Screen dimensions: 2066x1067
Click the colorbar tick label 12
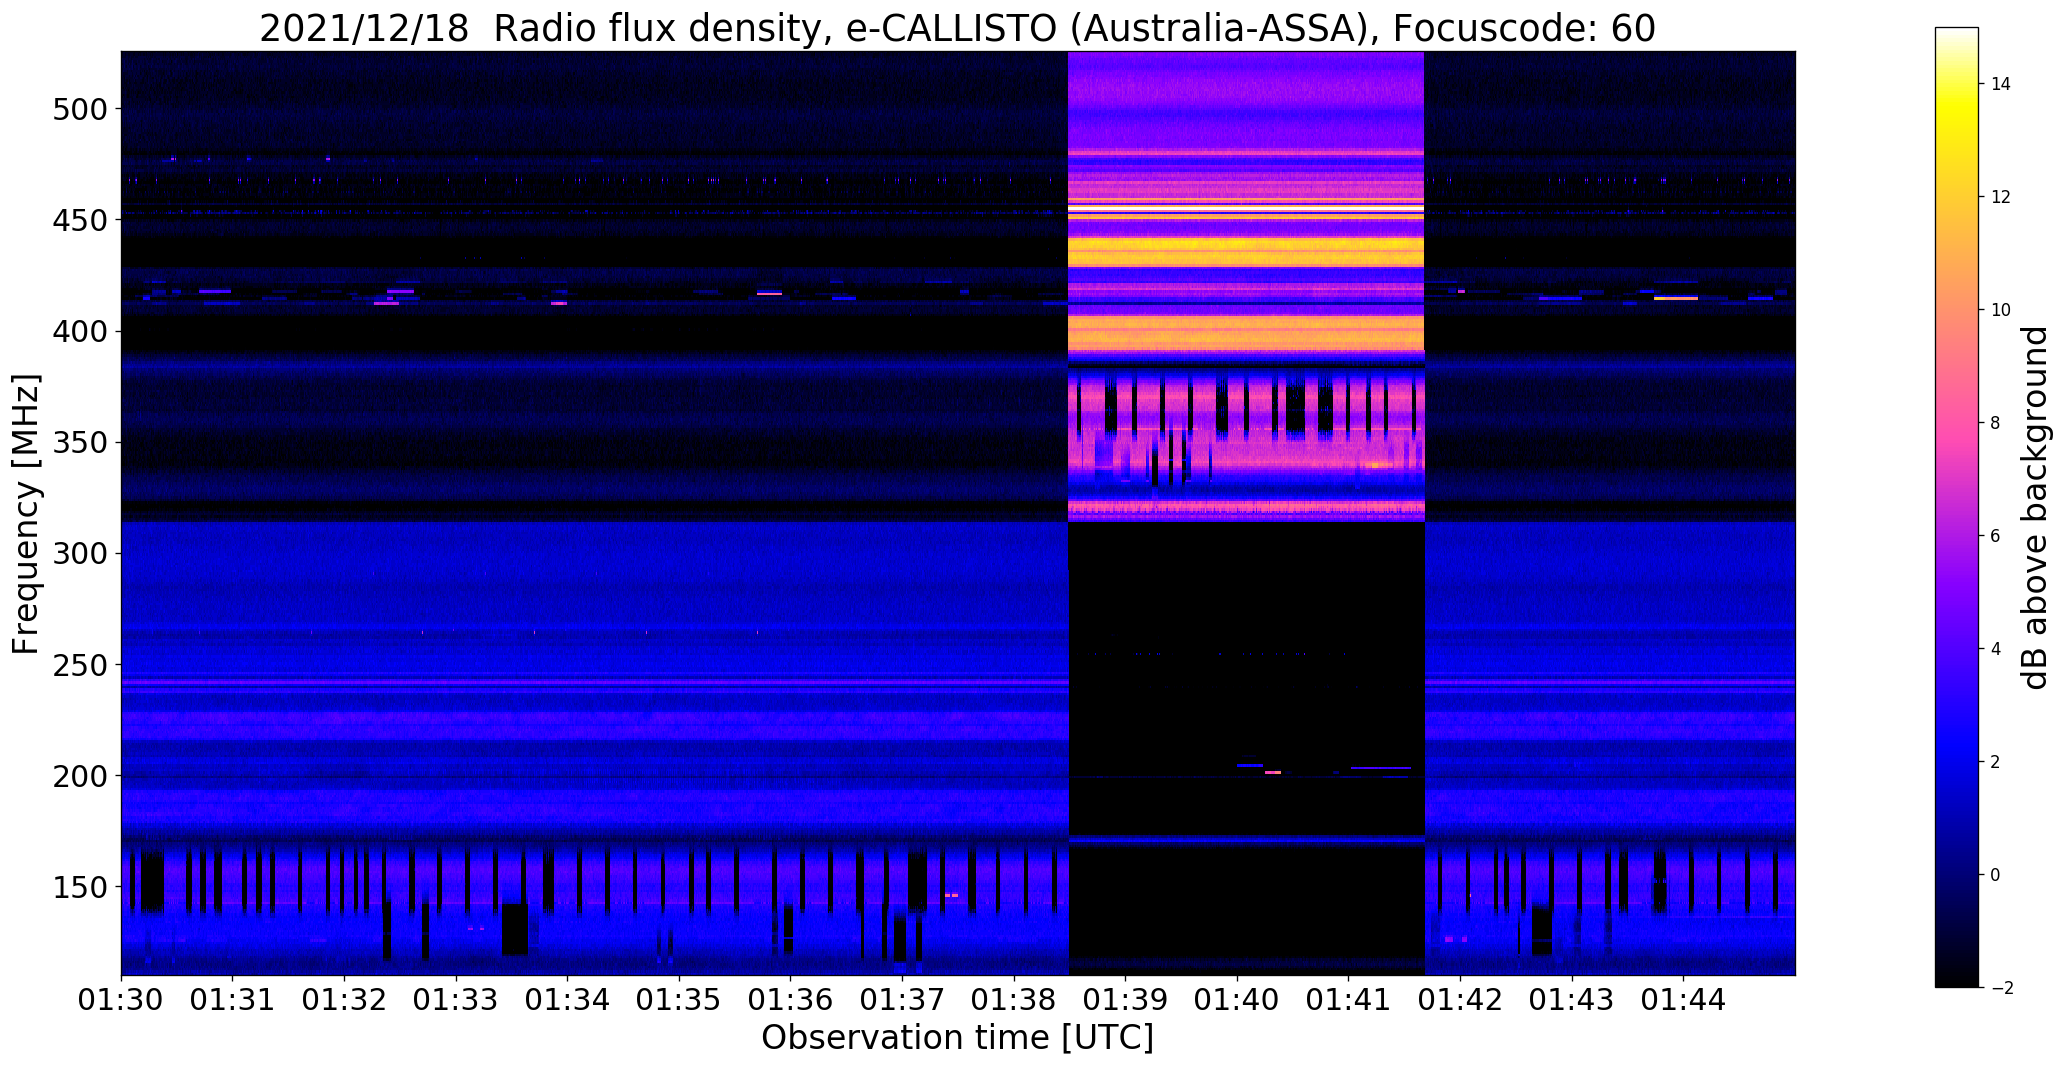tap(2001, 197)
